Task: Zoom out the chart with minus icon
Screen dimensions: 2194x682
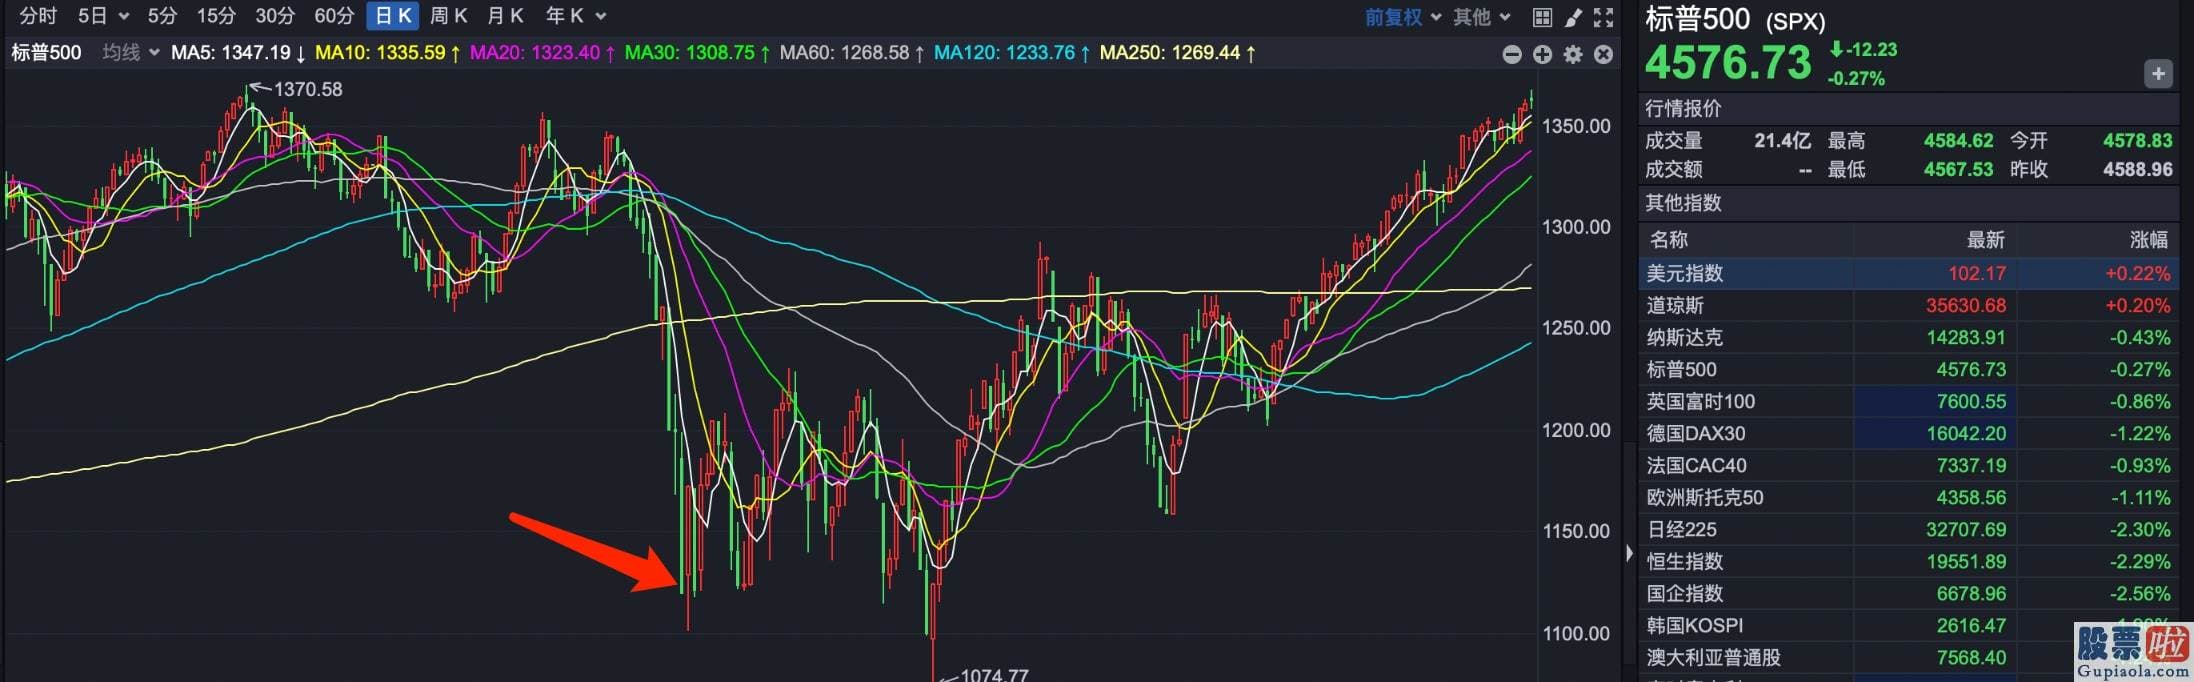Action: [x=1512, y=54]
